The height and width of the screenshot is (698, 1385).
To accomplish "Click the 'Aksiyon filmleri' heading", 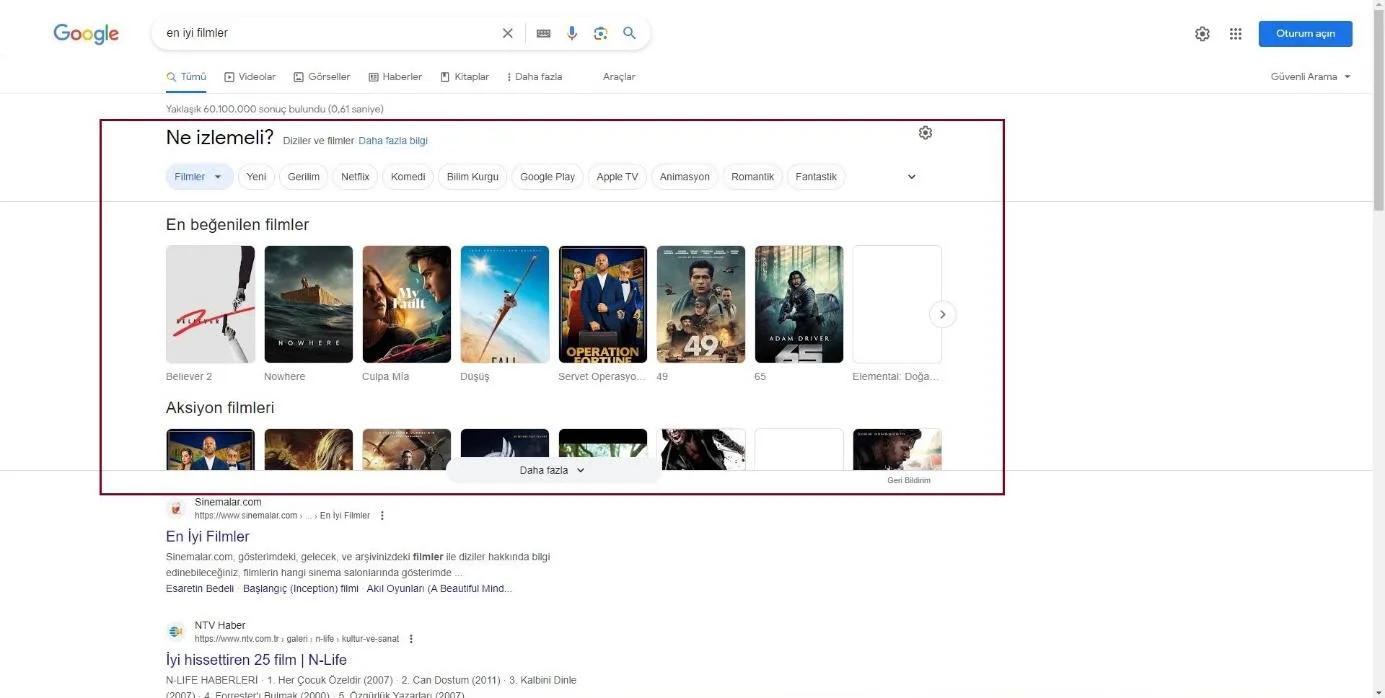I will point(220,408).
